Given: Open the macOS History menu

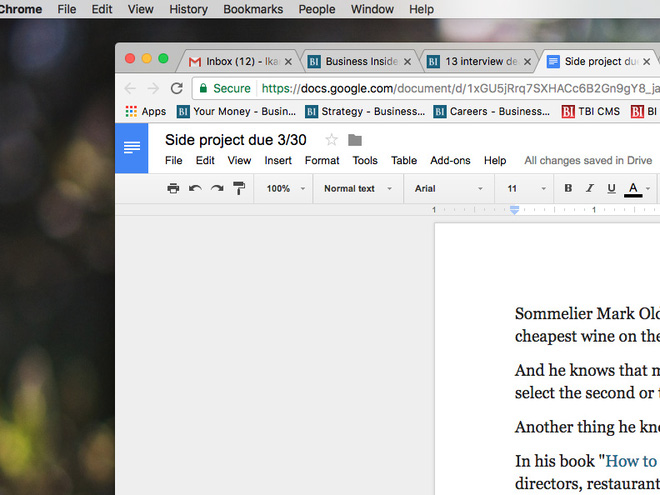Looking at the screenshot, I should click(x=189, y=9).
